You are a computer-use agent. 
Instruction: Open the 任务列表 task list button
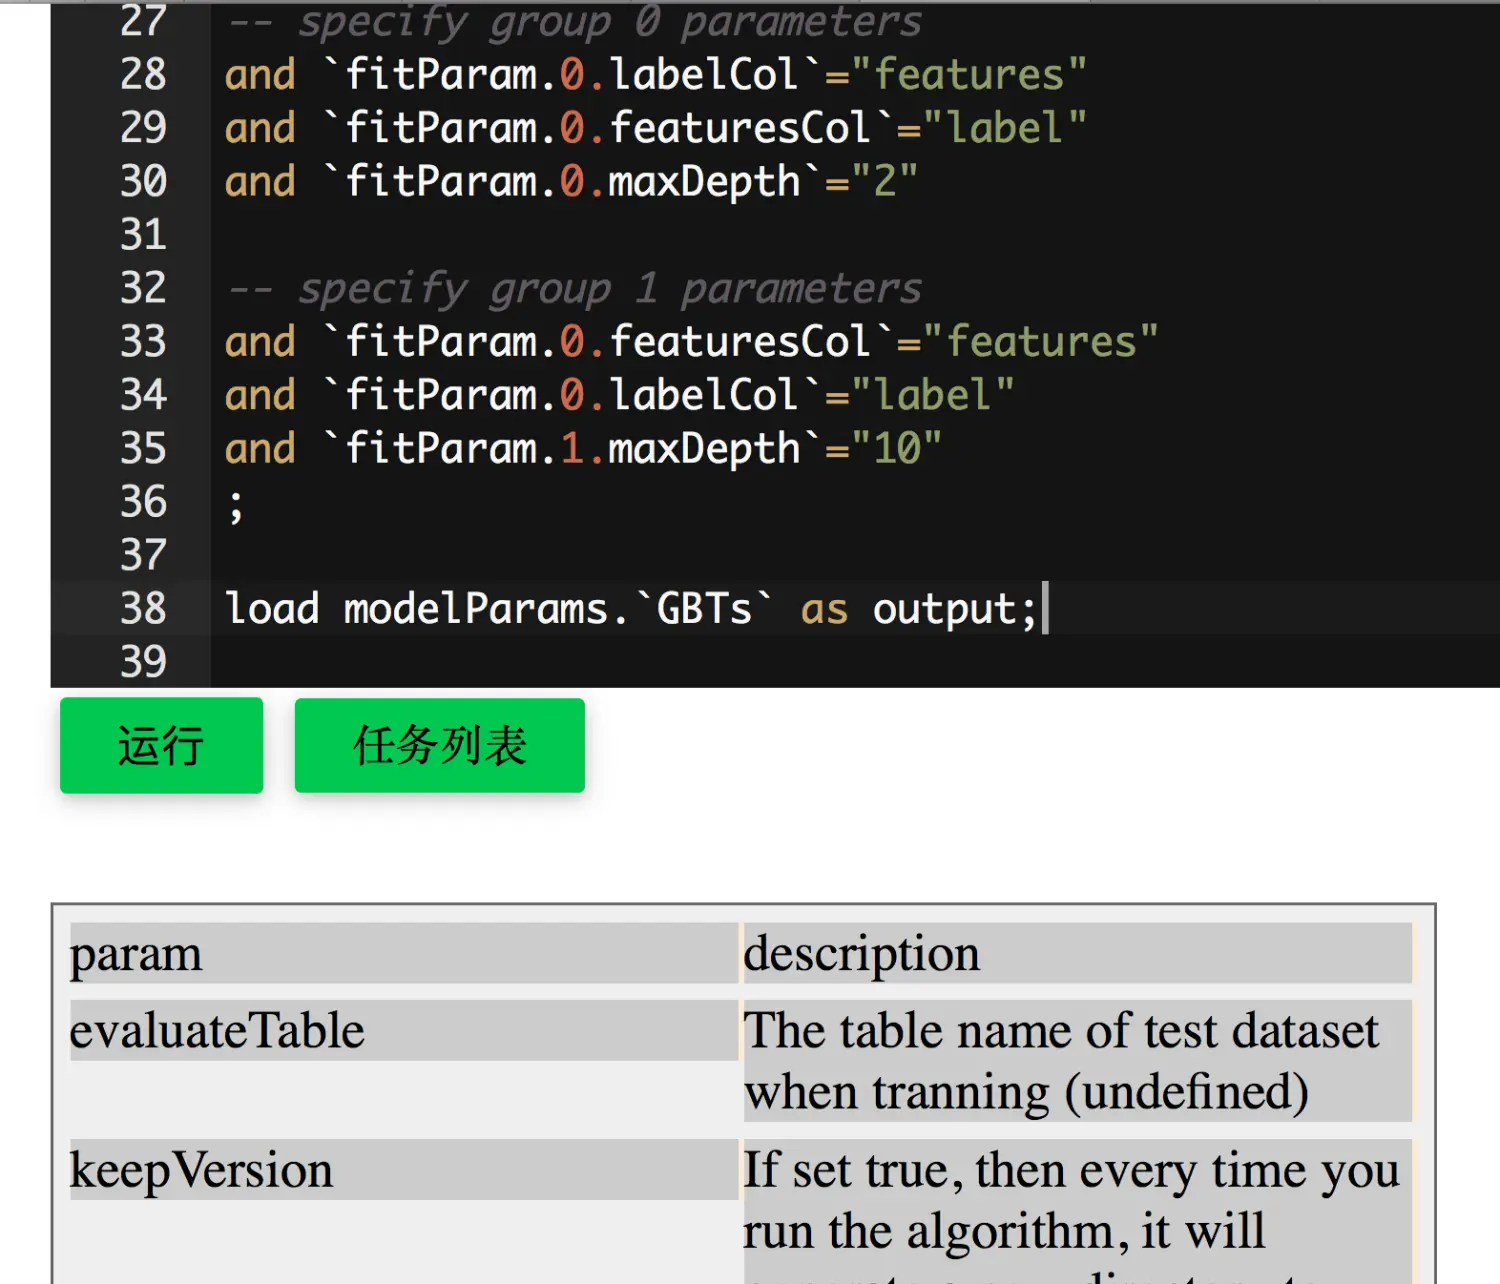click(x=439, y=745)
